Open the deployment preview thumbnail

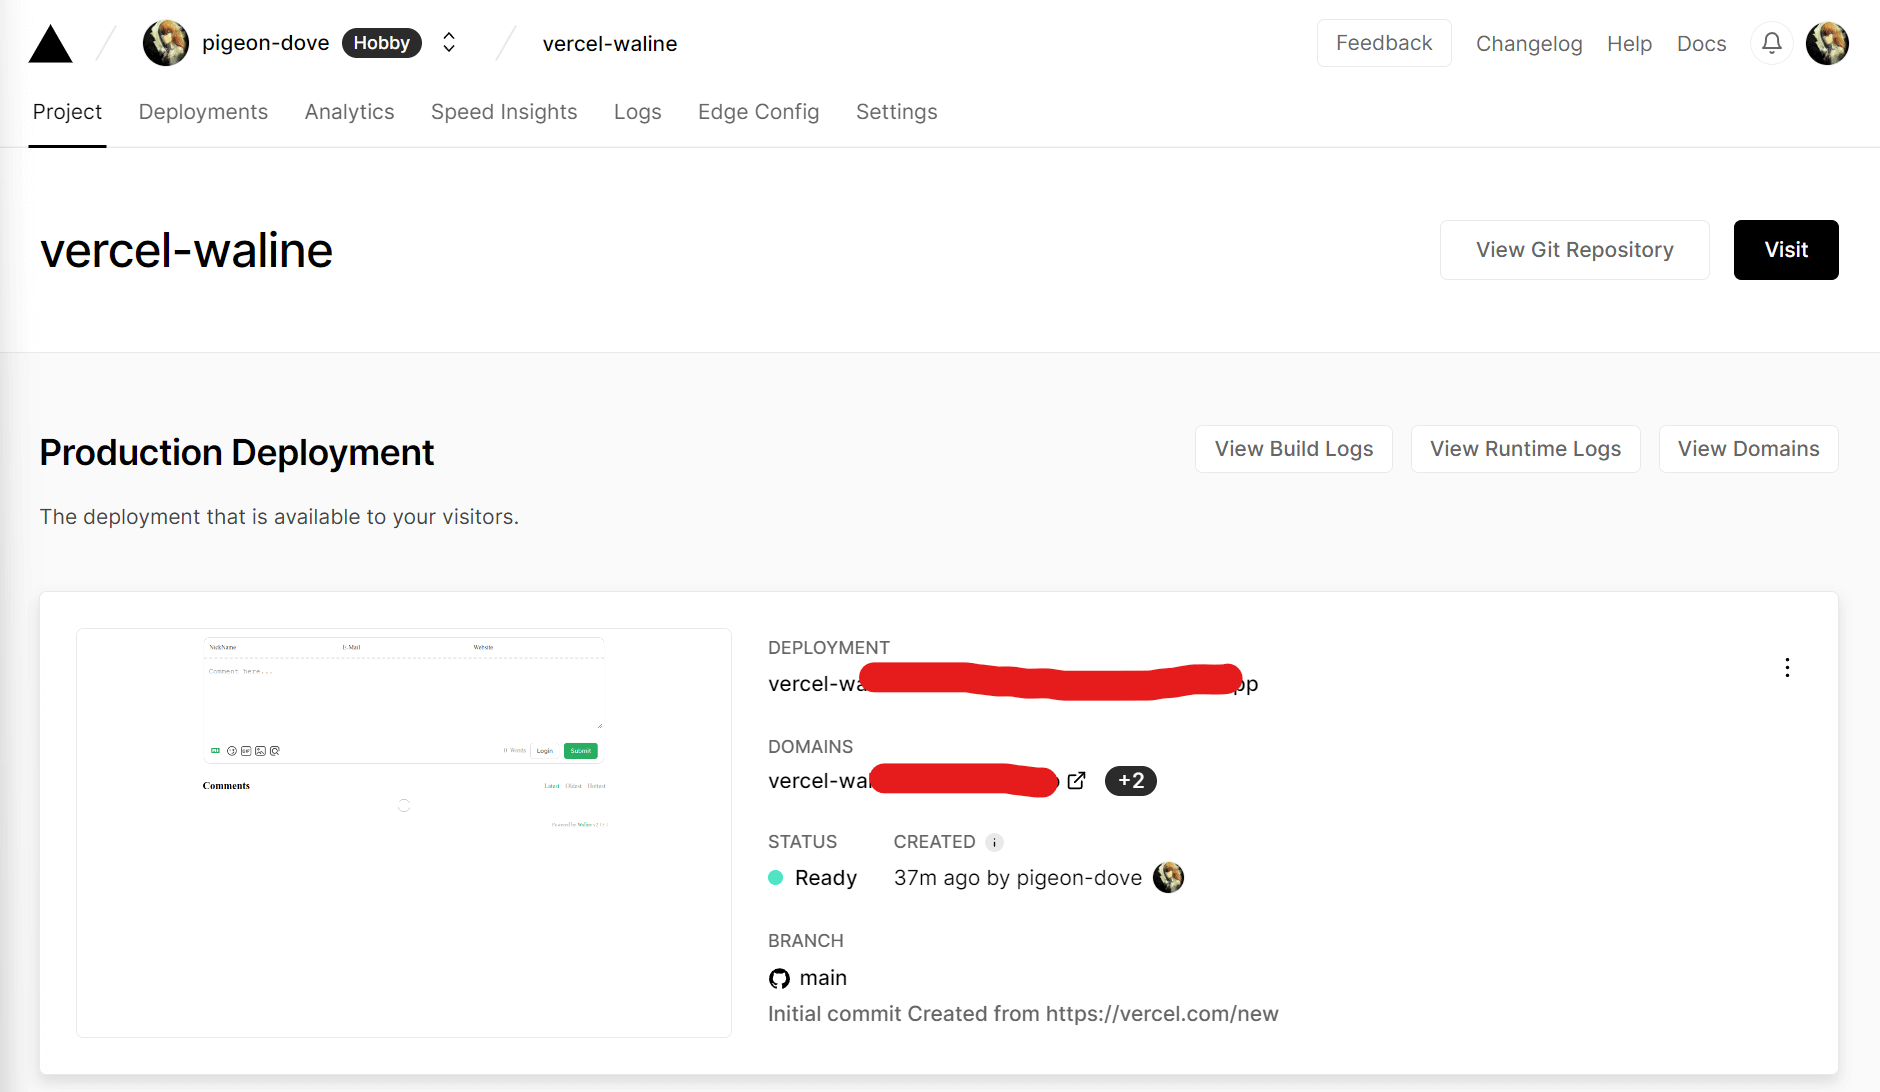click(404, 833)
